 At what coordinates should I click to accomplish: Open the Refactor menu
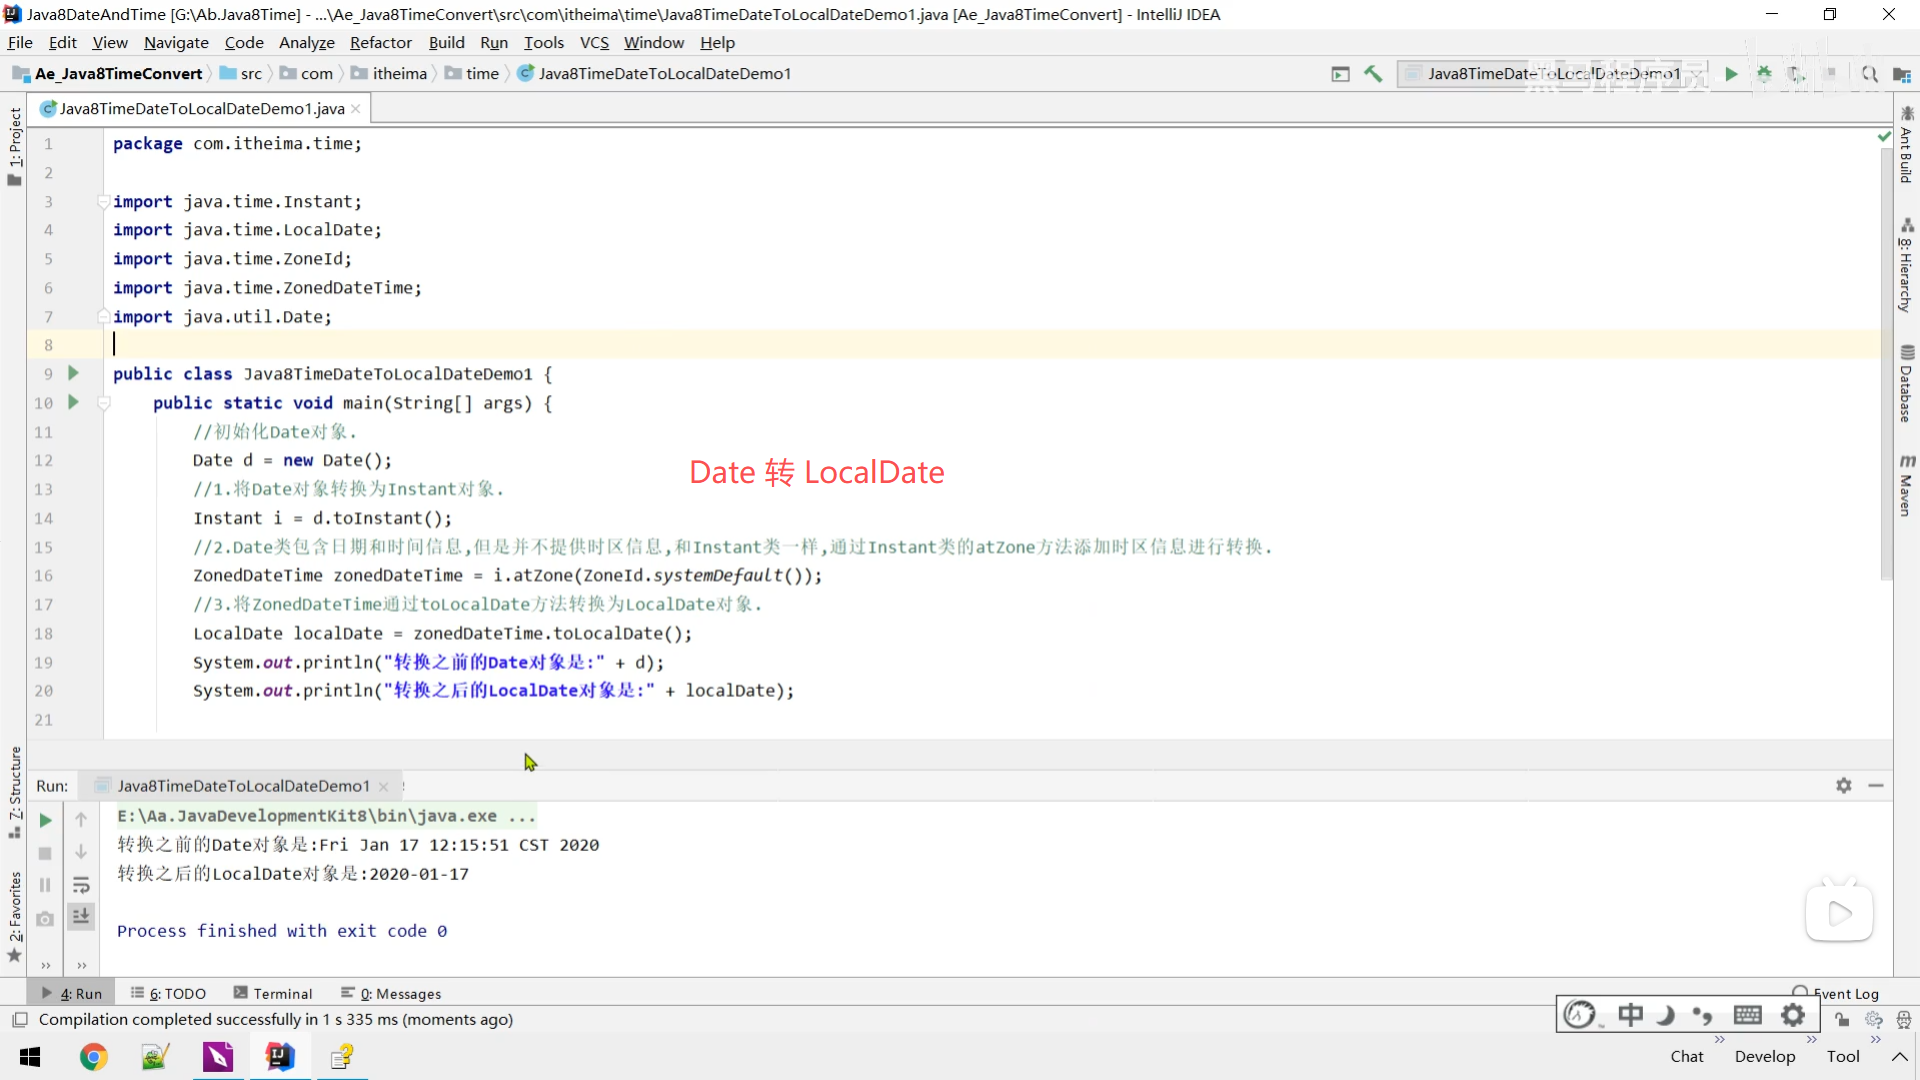[x=380, y=42]
